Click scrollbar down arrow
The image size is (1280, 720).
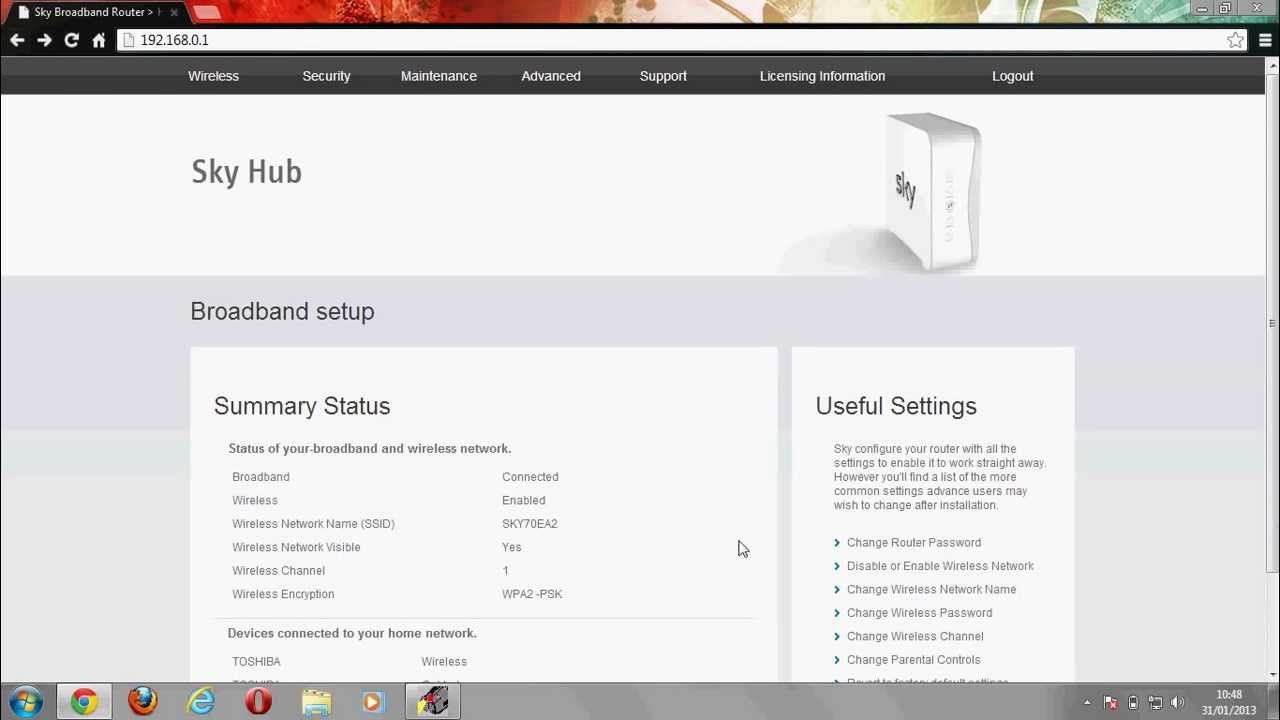tap(1272, 675)
